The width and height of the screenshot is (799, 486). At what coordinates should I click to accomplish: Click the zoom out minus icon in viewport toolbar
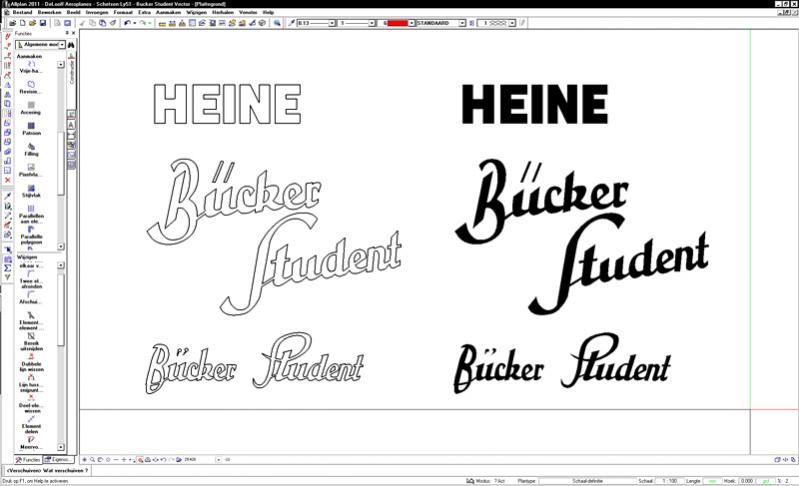pos(116,460)
